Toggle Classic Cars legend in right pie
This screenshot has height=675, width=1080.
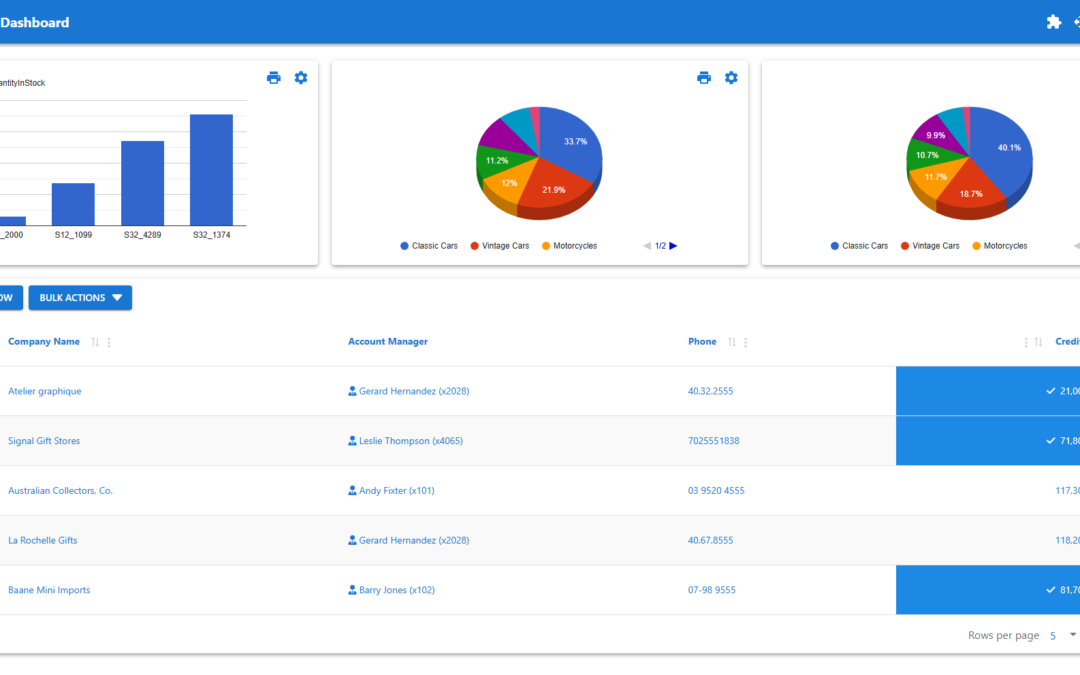tap(860, 246)
